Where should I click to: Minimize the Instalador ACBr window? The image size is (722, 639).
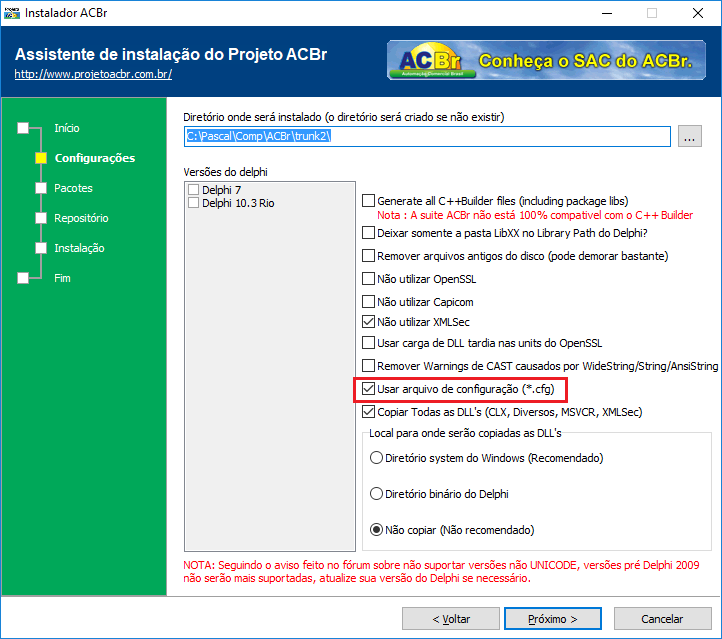(607, 13)
